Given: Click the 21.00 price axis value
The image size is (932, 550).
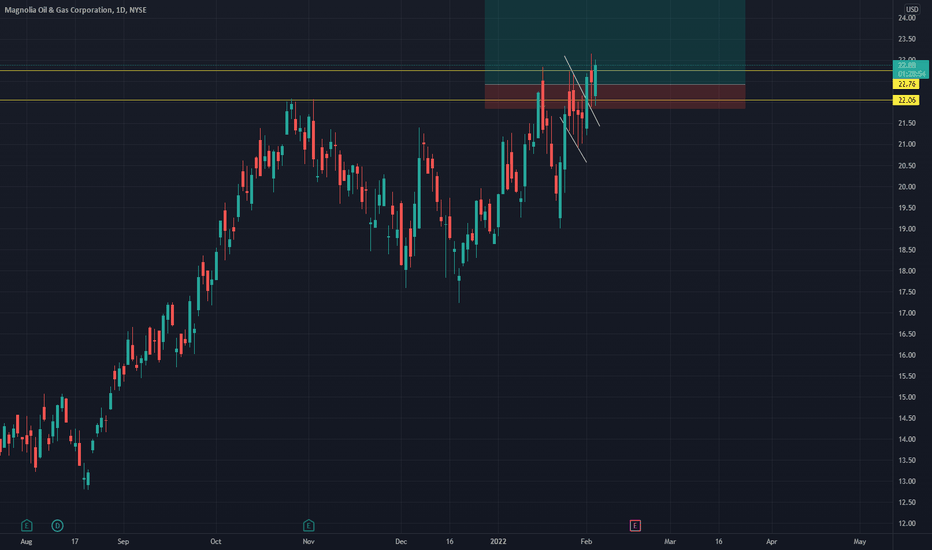Looking at the screenshot, I should tap(906, 144).
